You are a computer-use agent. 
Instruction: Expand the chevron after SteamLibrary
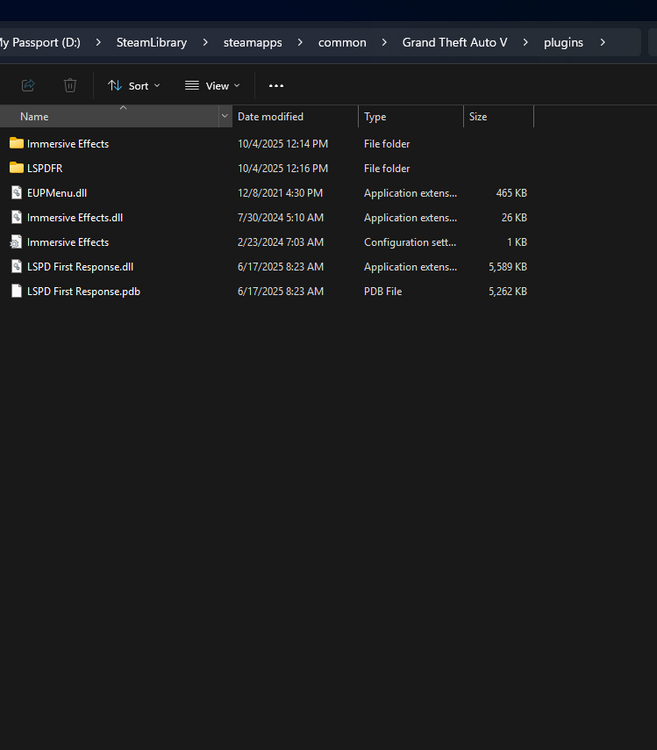pos(205,43)
